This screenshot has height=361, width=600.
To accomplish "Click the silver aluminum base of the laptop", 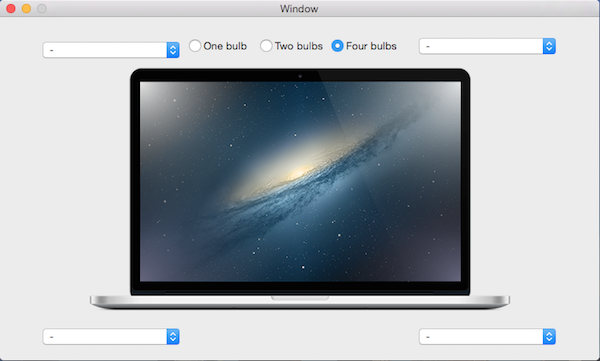I will click(300, 302).
